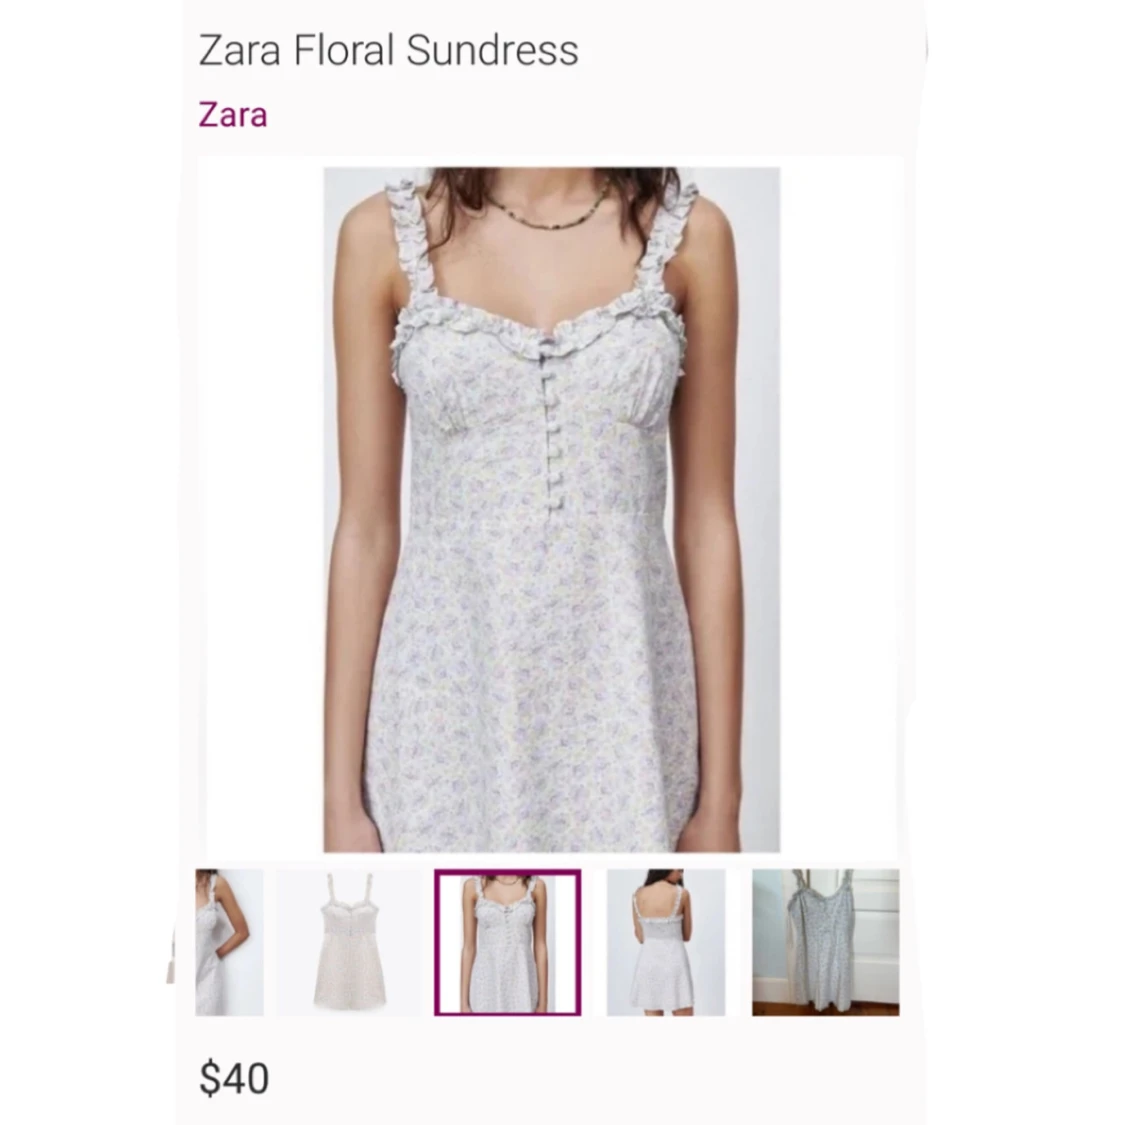Show the back-view model thumbnail

tap(666, 942)
